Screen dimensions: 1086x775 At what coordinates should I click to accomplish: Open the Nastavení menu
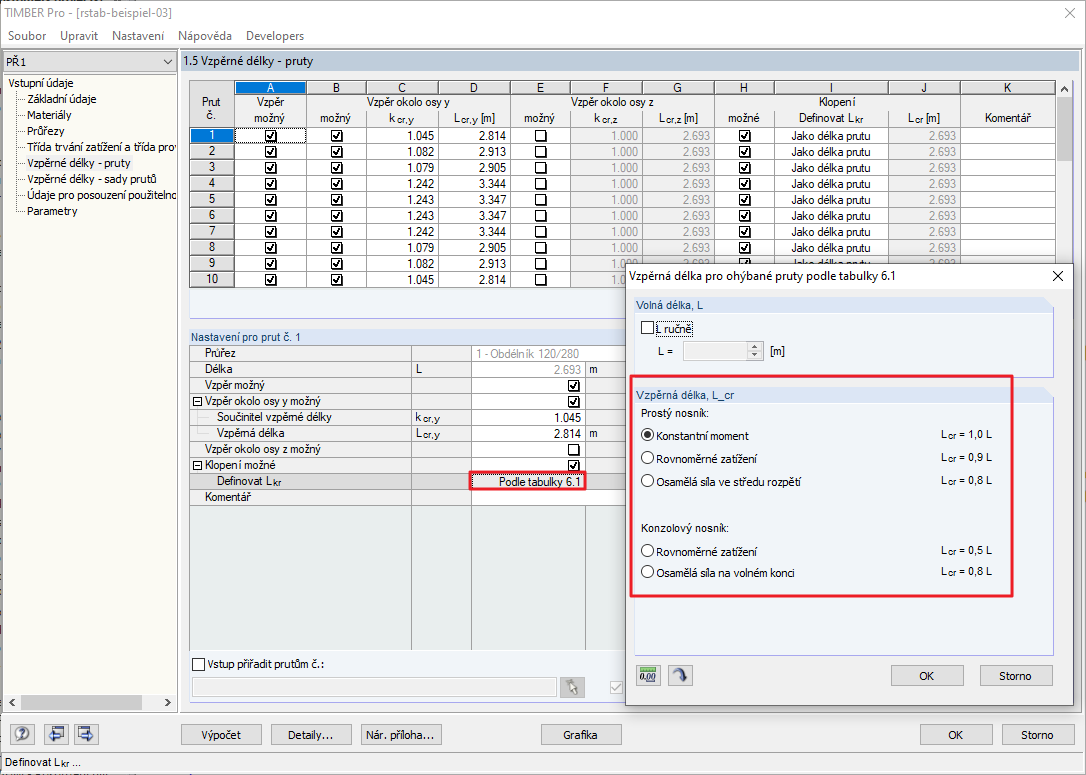pyautogui.click(x=138, y=36)
